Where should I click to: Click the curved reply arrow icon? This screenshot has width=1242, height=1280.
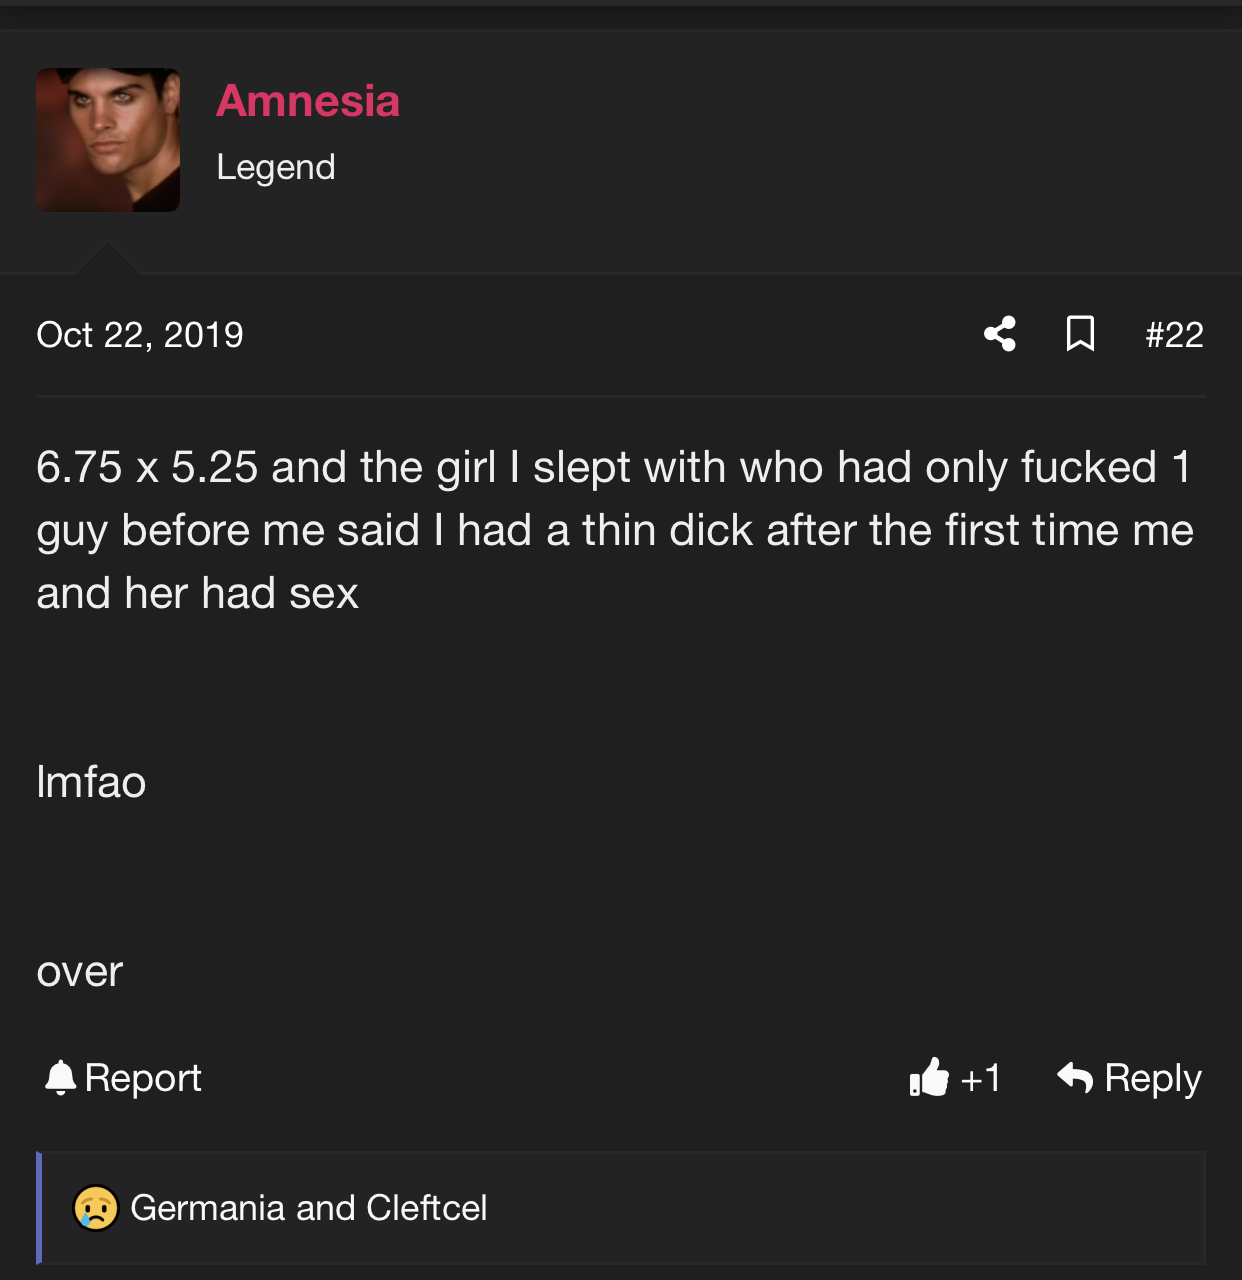click(1075, 1077)
